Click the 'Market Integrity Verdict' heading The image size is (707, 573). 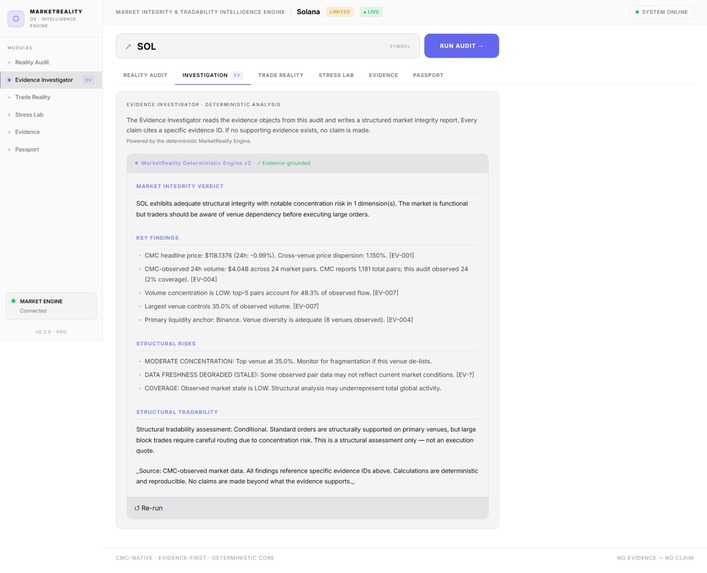coord(180,186)
